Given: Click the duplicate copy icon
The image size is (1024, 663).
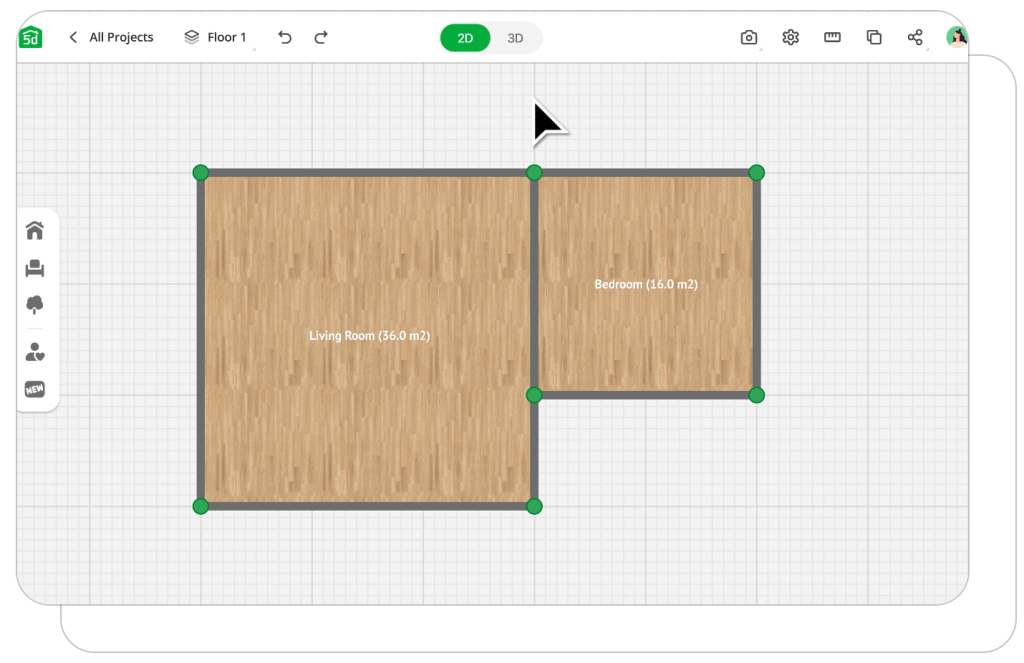Looking at the screenshot, I should click(x=873, y=38).
